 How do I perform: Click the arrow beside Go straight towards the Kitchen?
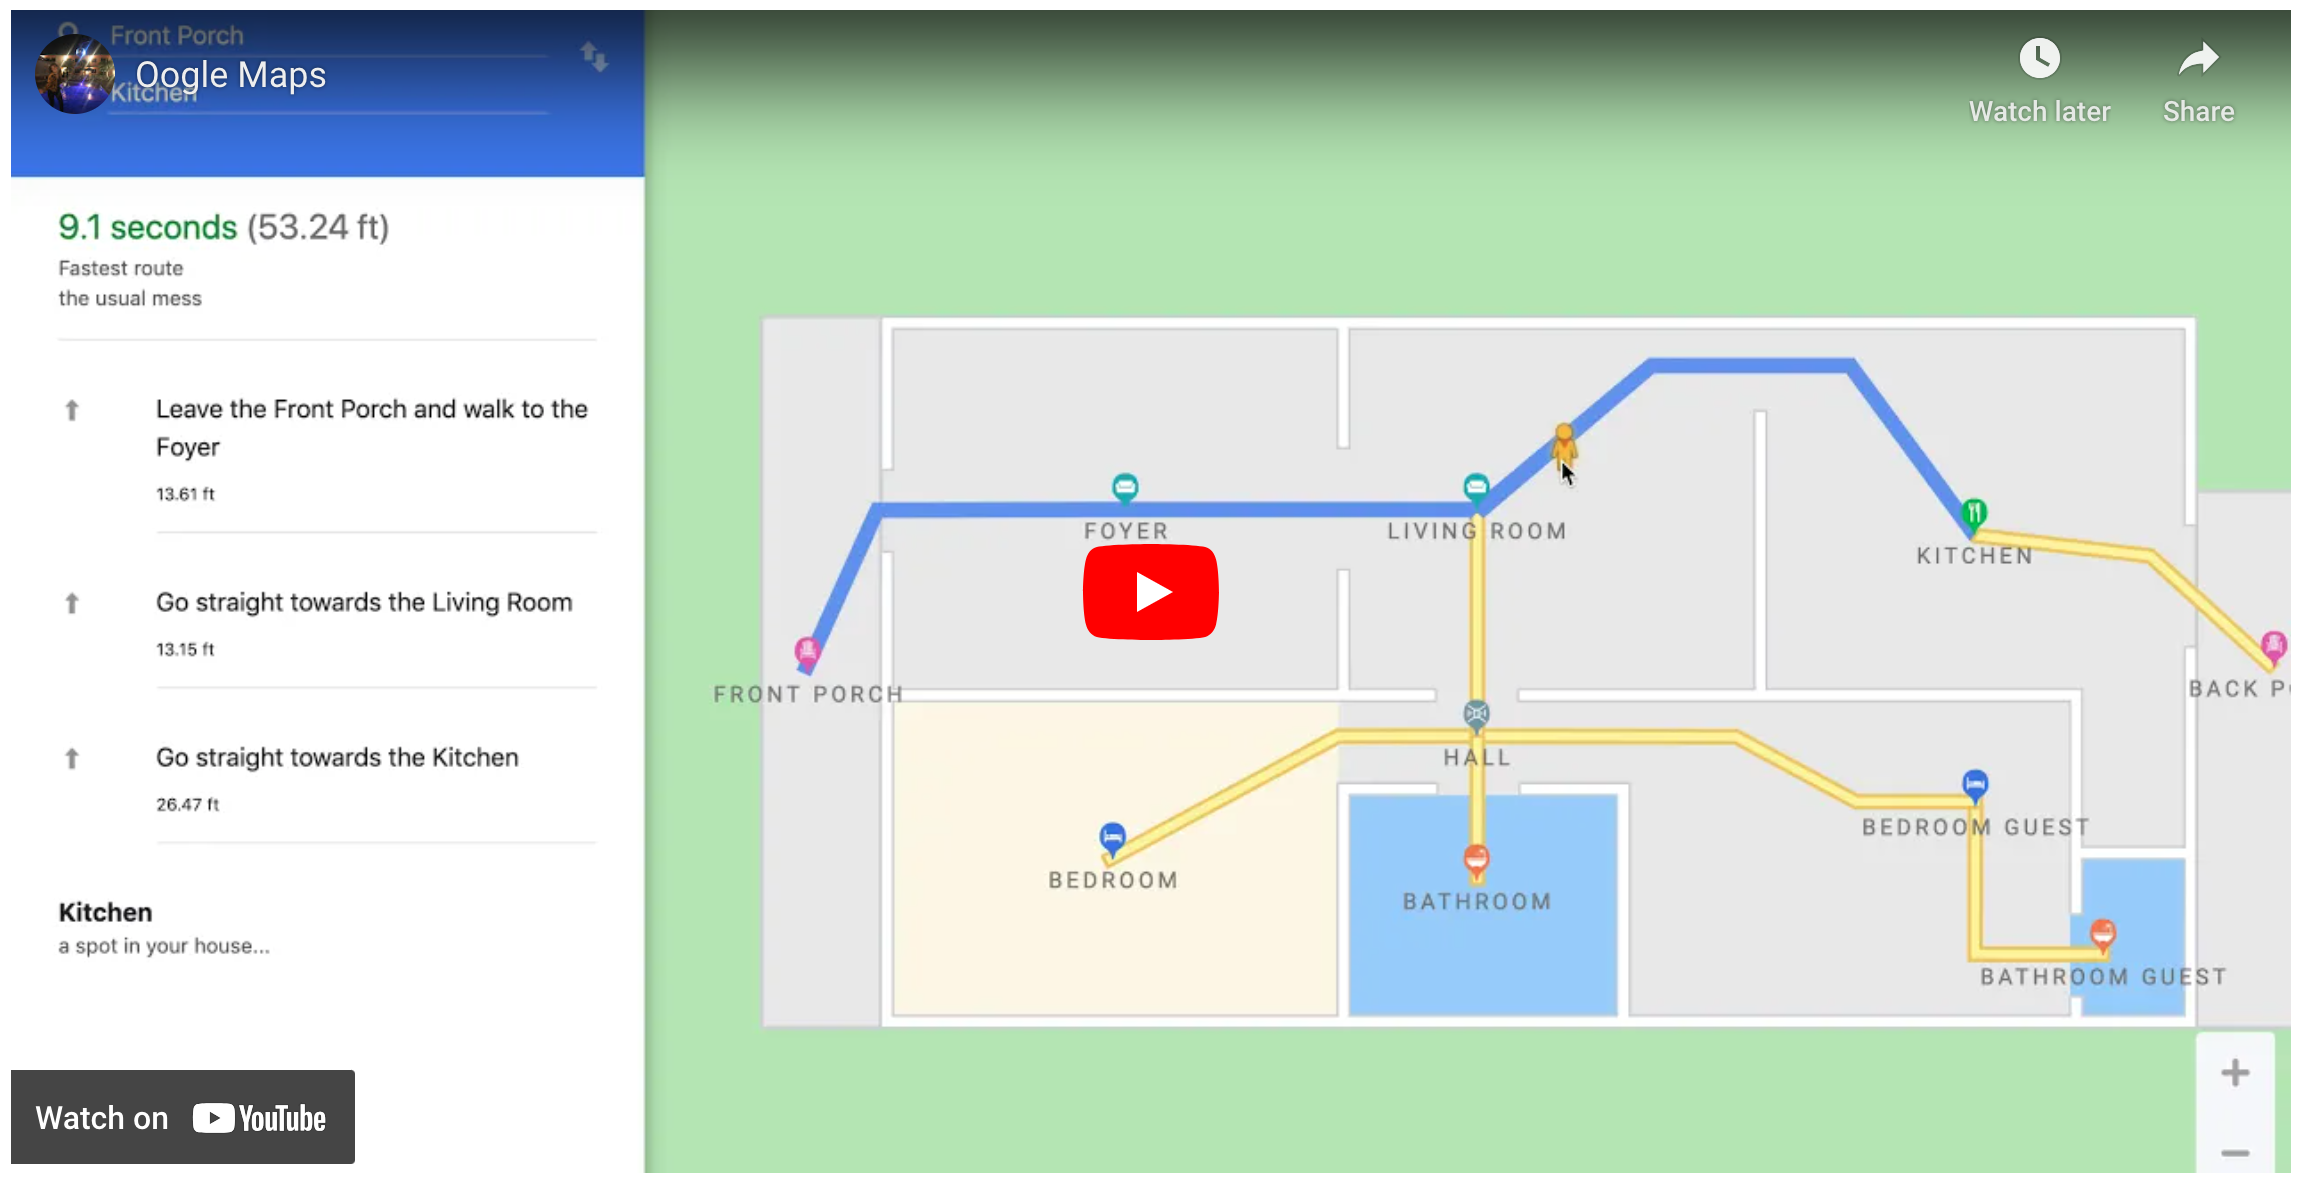click(72, 758)
